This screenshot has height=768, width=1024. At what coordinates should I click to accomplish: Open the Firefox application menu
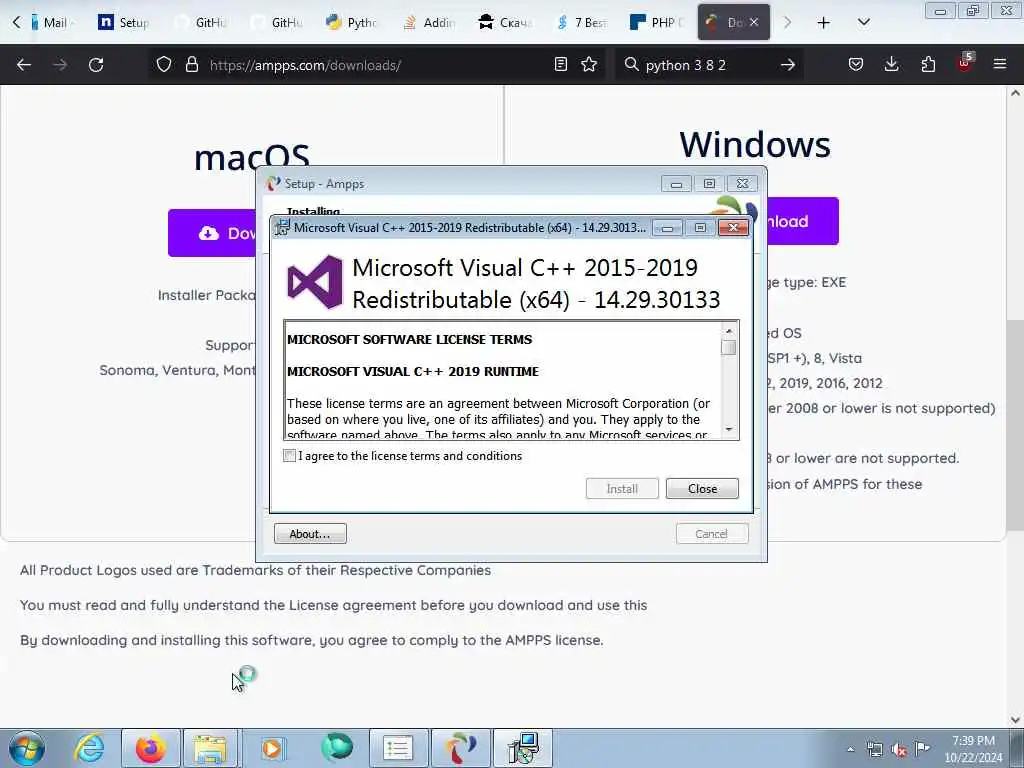tap(999, 64)
